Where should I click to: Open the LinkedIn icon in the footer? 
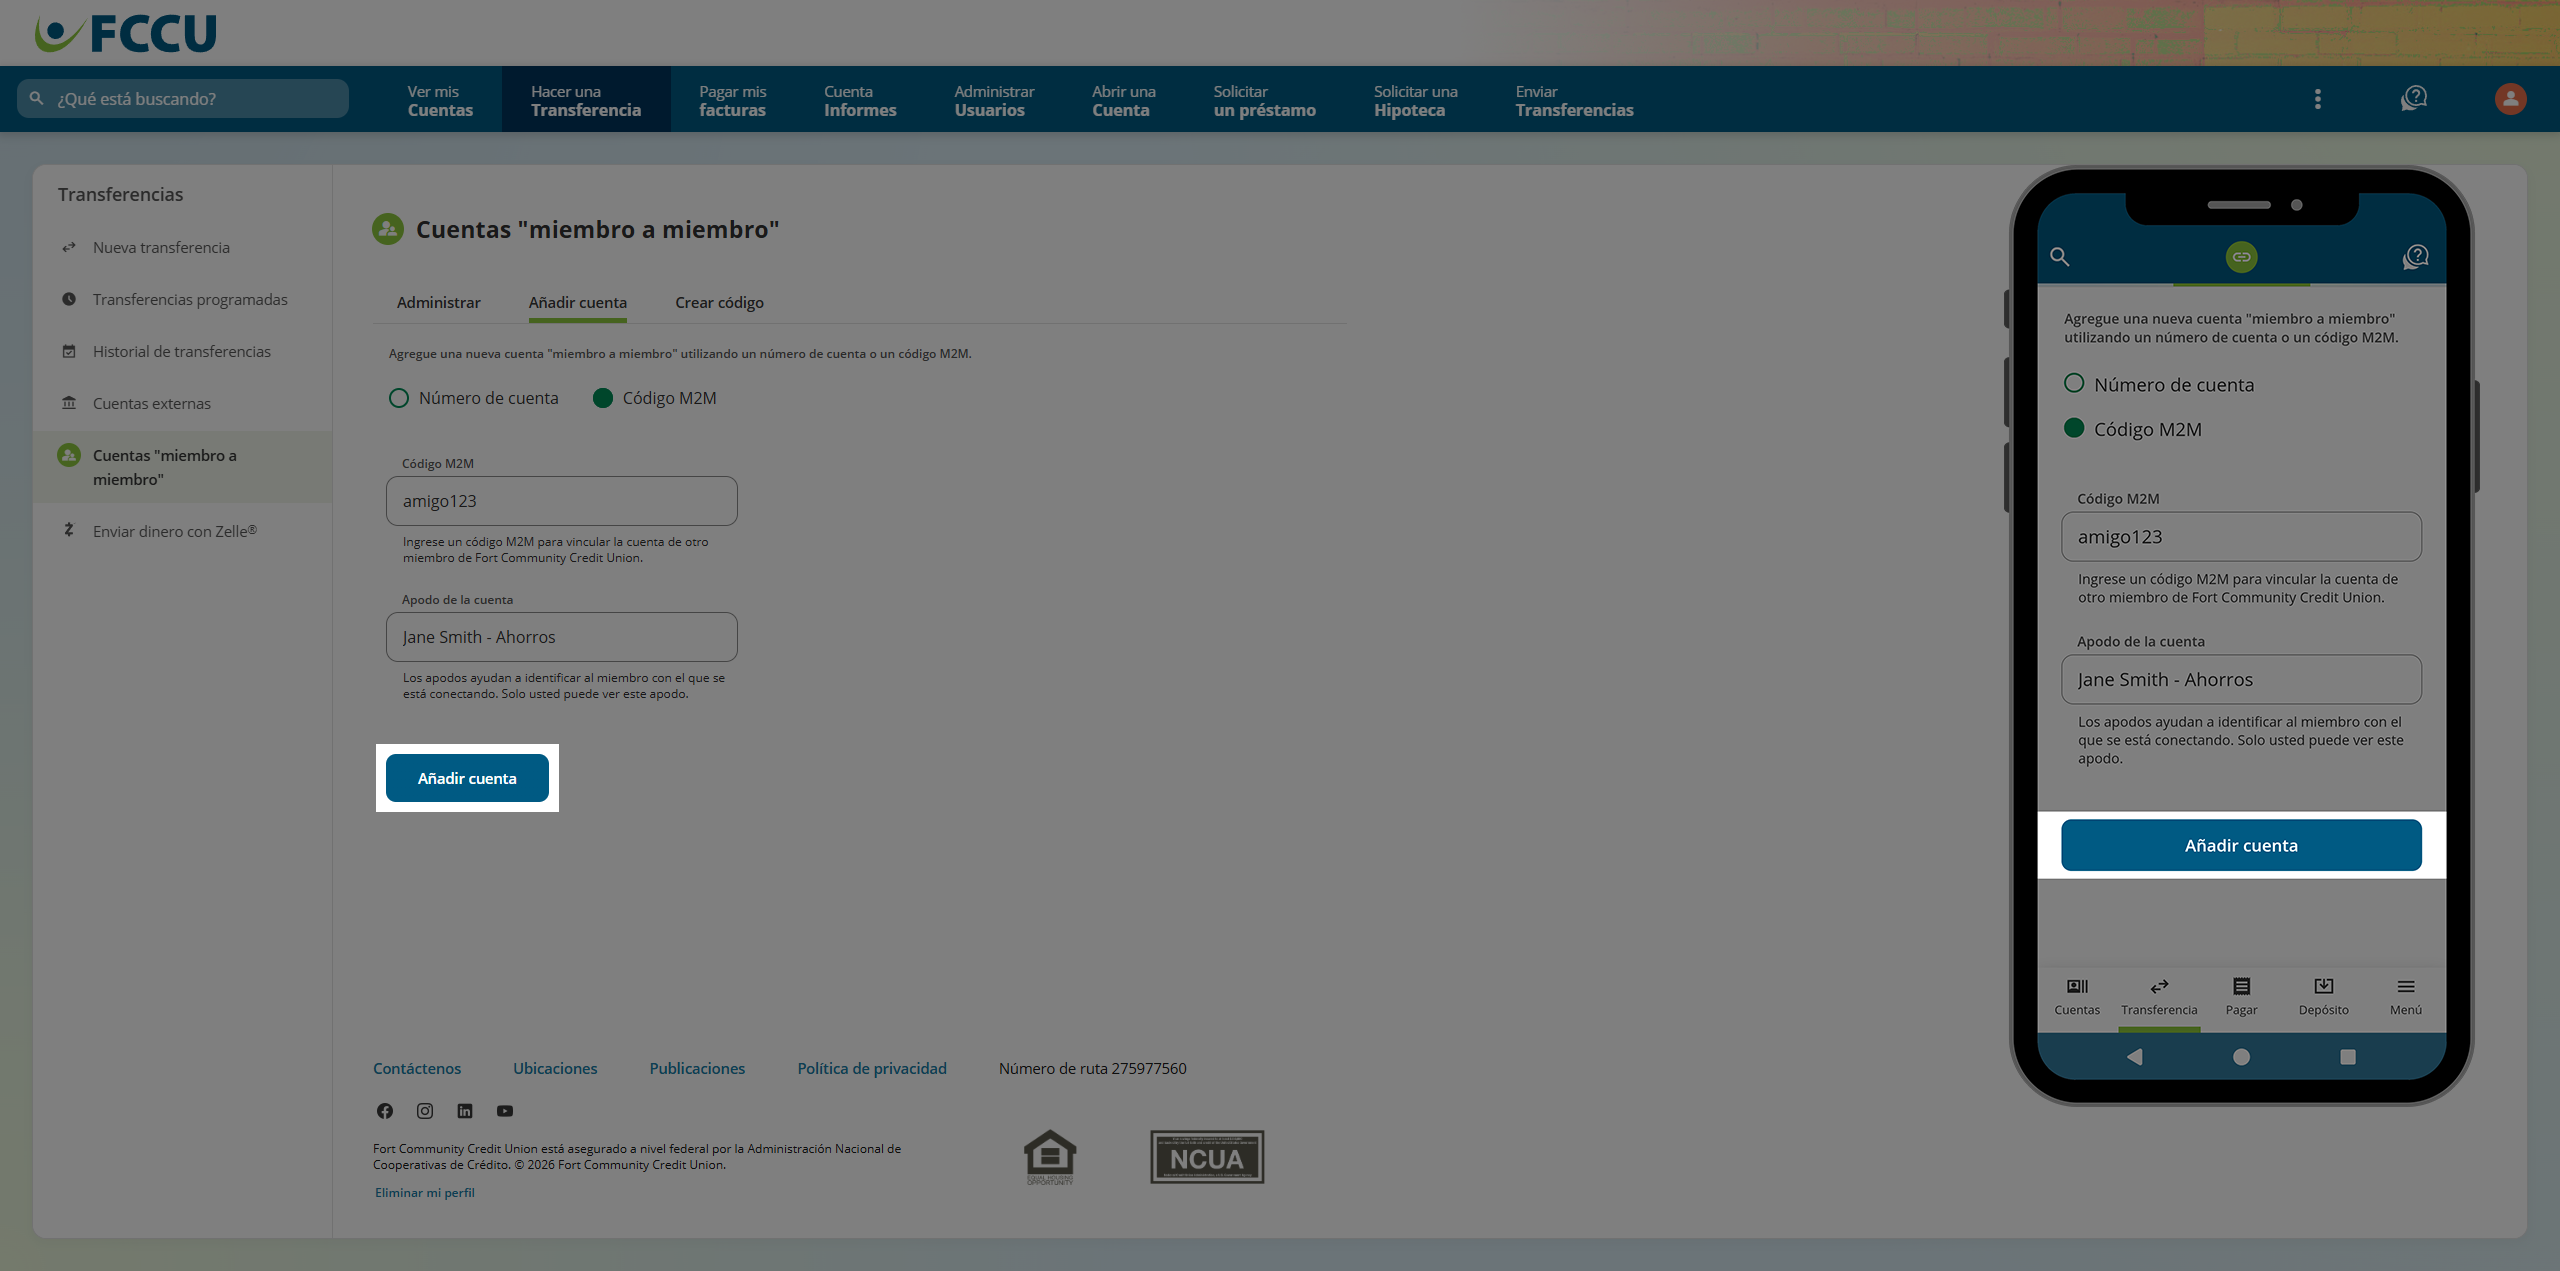(465, 1111)
